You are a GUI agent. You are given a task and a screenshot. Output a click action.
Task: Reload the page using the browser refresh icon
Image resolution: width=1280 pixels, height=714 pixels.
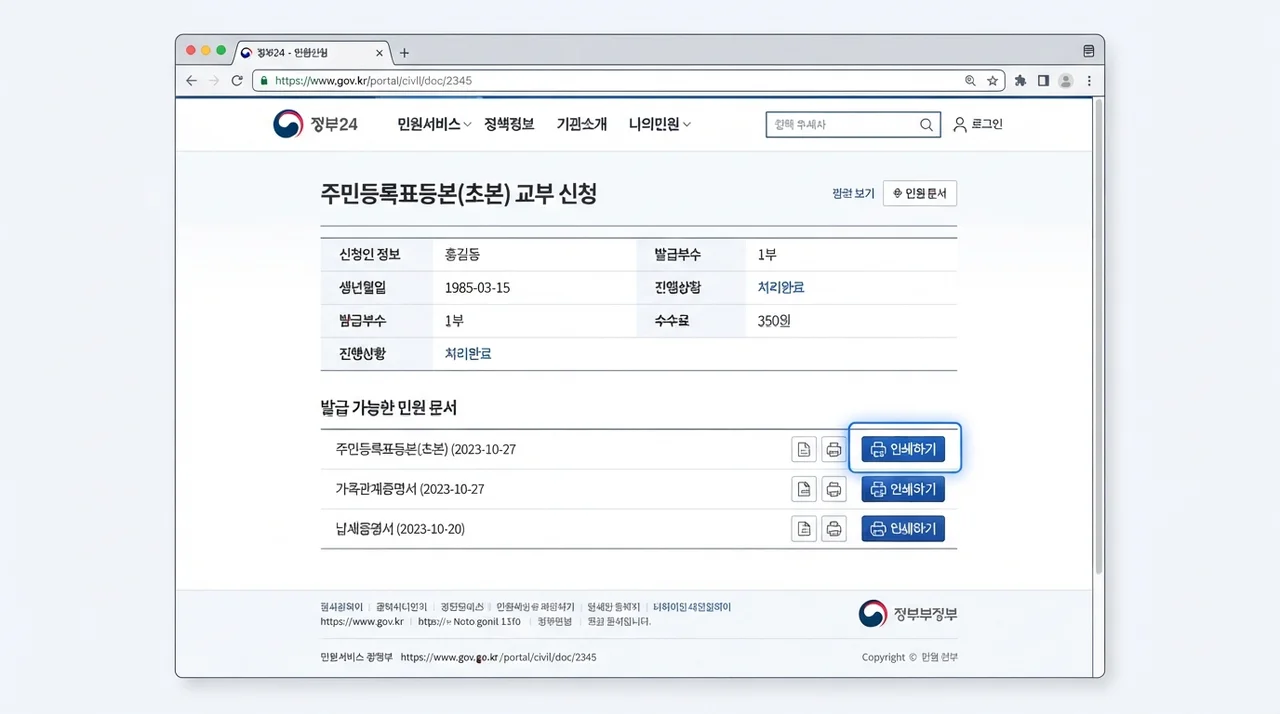coord(237,81)
